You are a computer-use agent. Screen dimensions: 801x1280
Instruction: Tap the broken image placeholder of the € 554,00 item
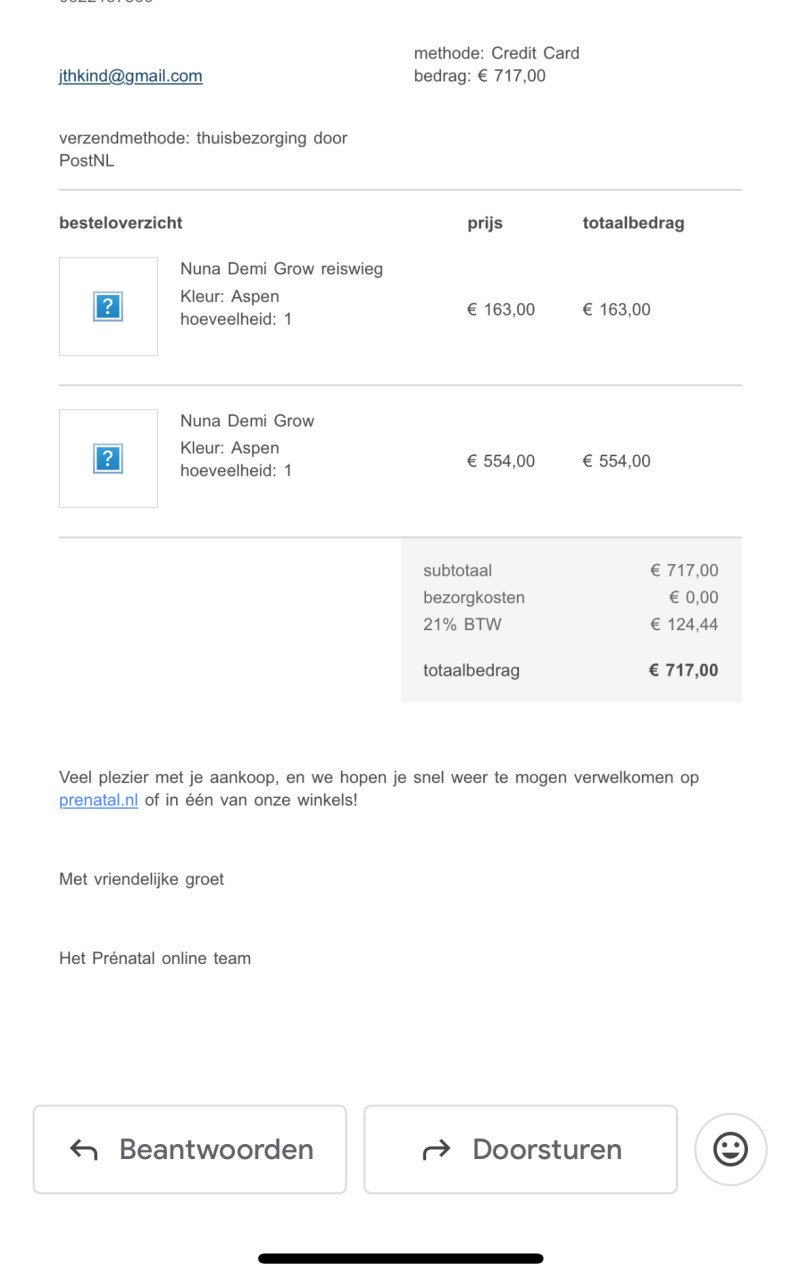[108, 458]
